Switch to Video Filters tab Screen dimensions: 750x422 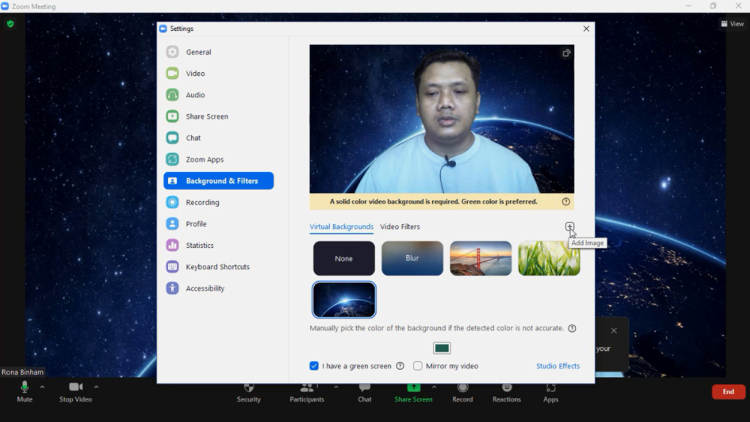(400, 227)
